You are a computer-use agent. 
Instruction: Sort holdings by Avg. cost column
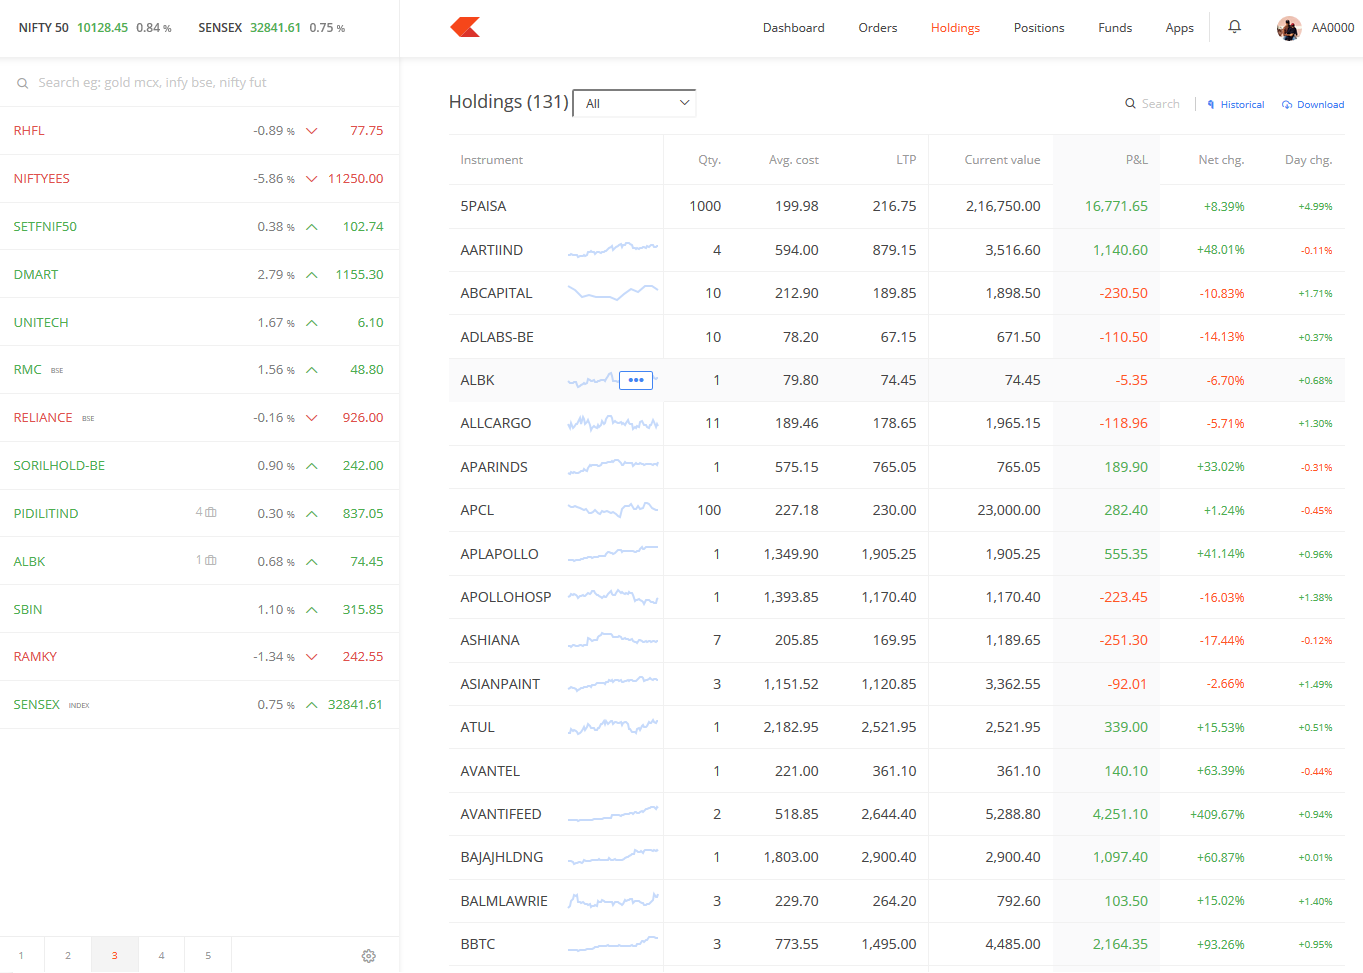(x=793, y=160)
